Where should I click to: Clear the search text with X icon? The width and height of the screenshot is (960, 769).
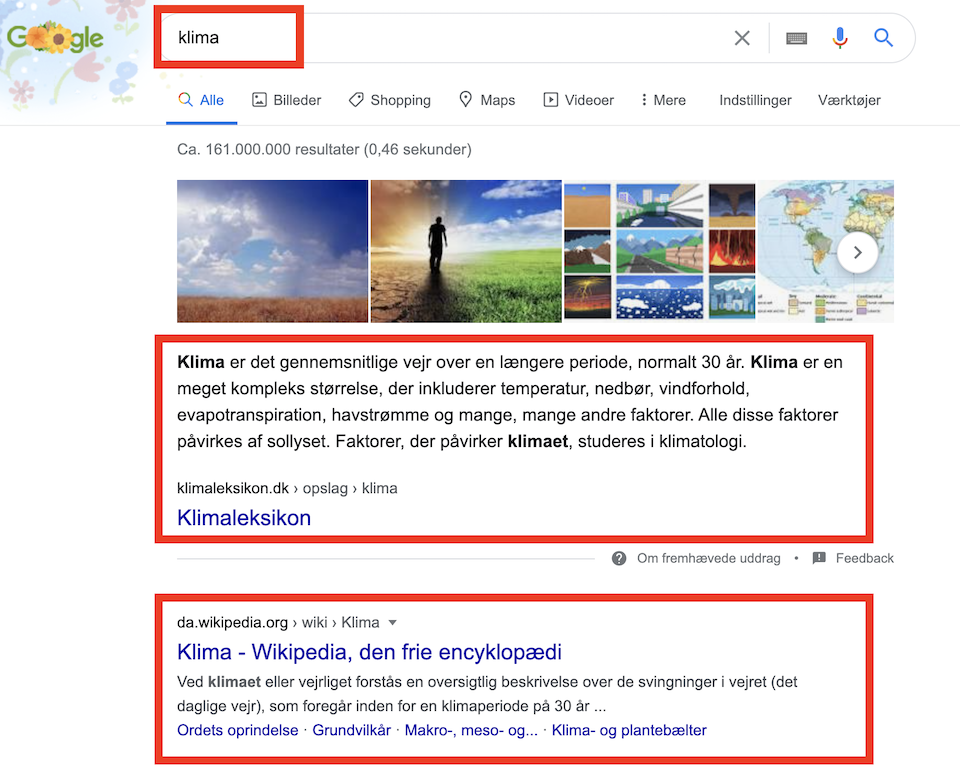pyautogui.click(x=742, y=38)
